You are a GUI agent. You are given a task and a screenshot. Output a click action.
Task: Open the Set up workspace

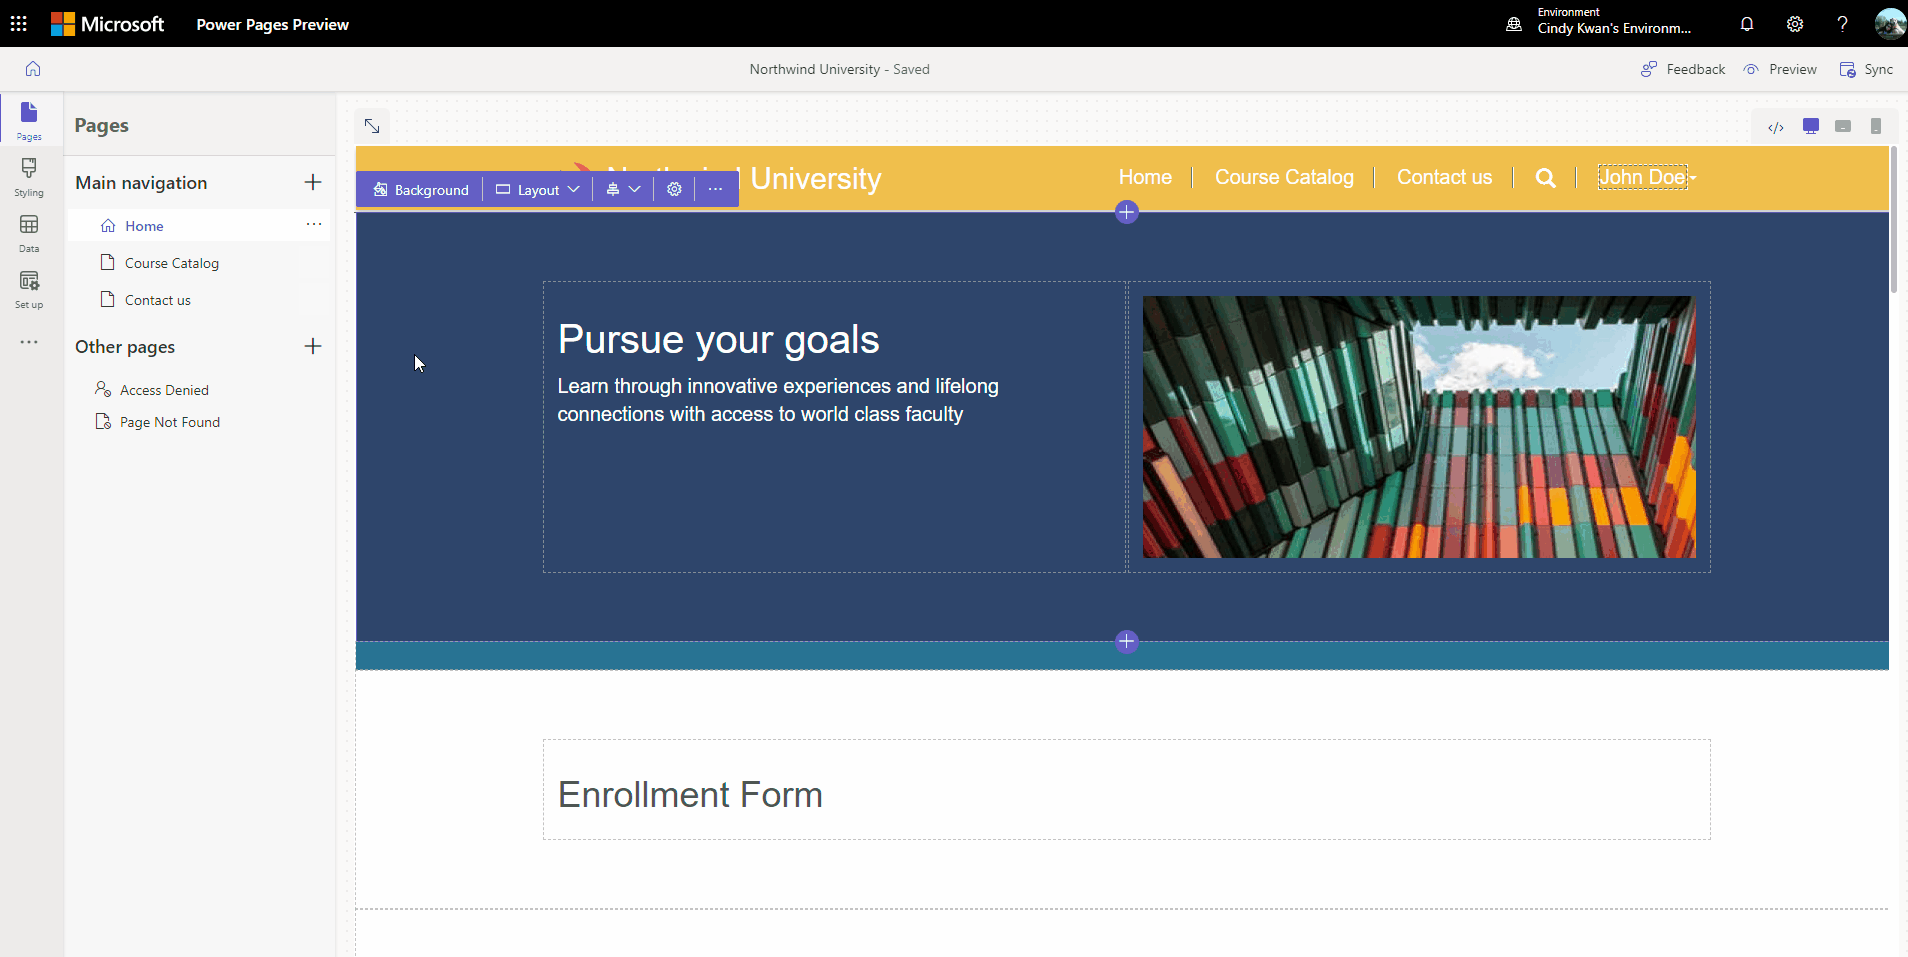click(29, 288)
